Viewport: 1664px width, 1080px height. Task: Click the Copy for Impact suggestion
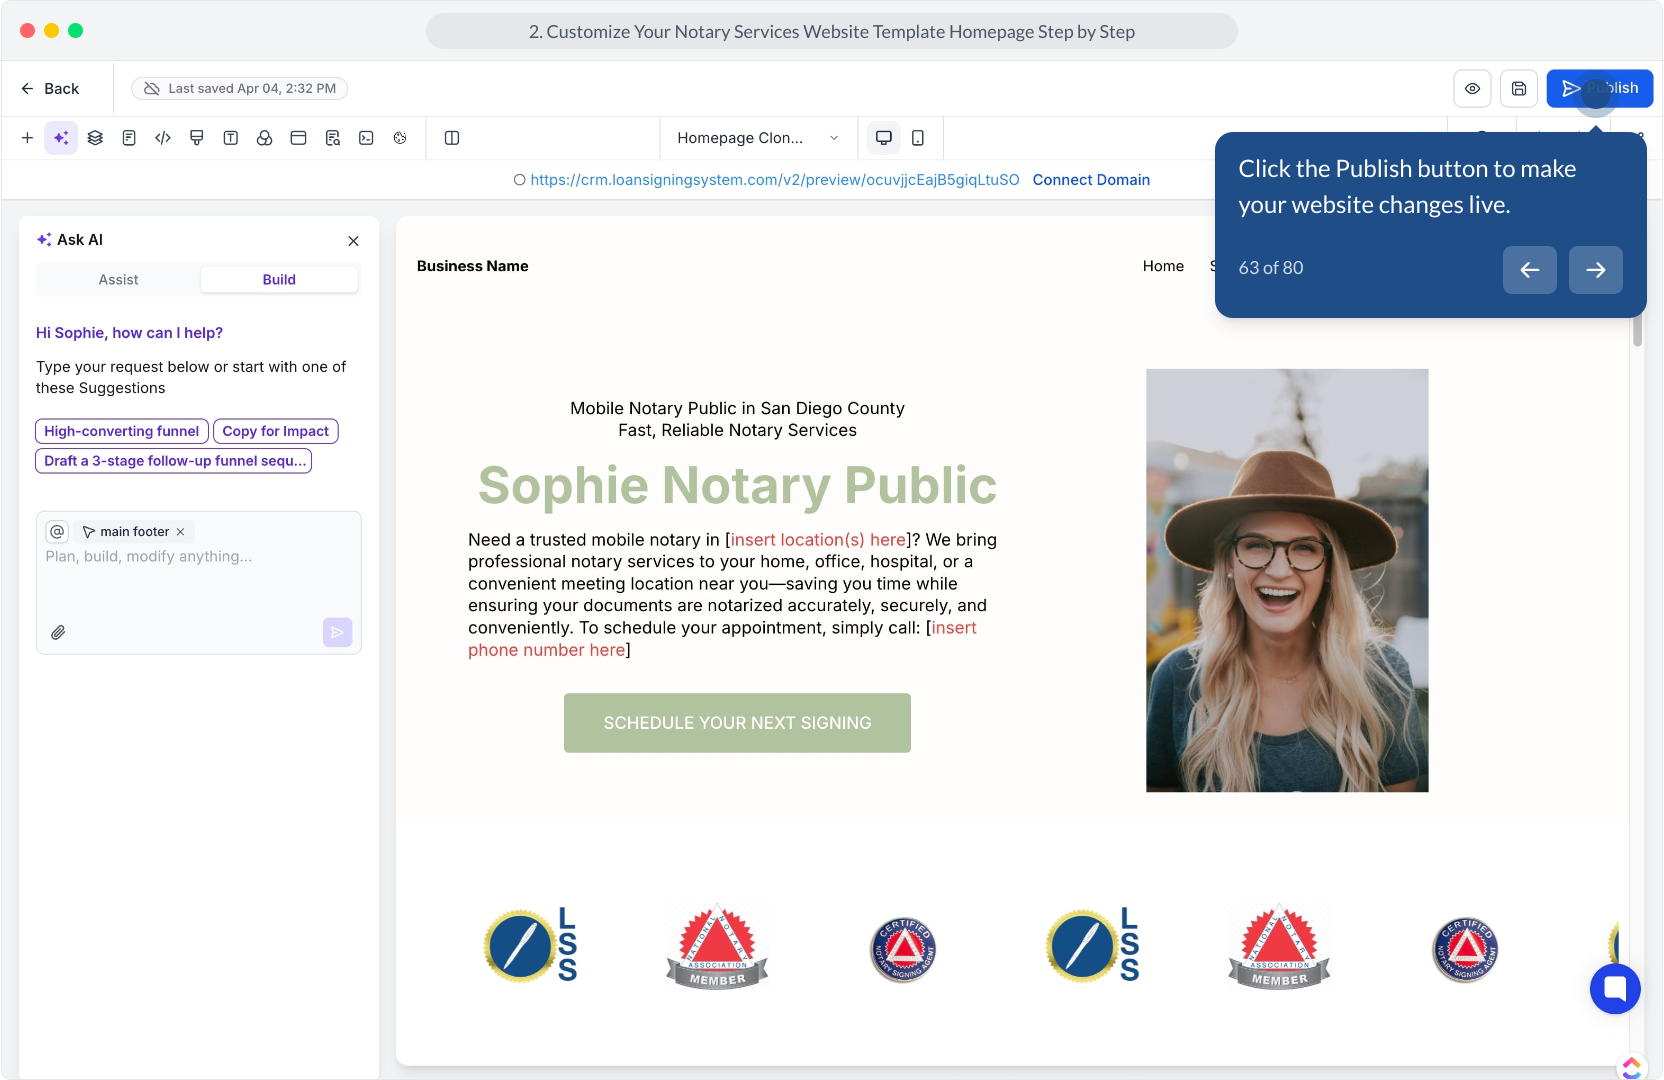(x=275, y=431)
